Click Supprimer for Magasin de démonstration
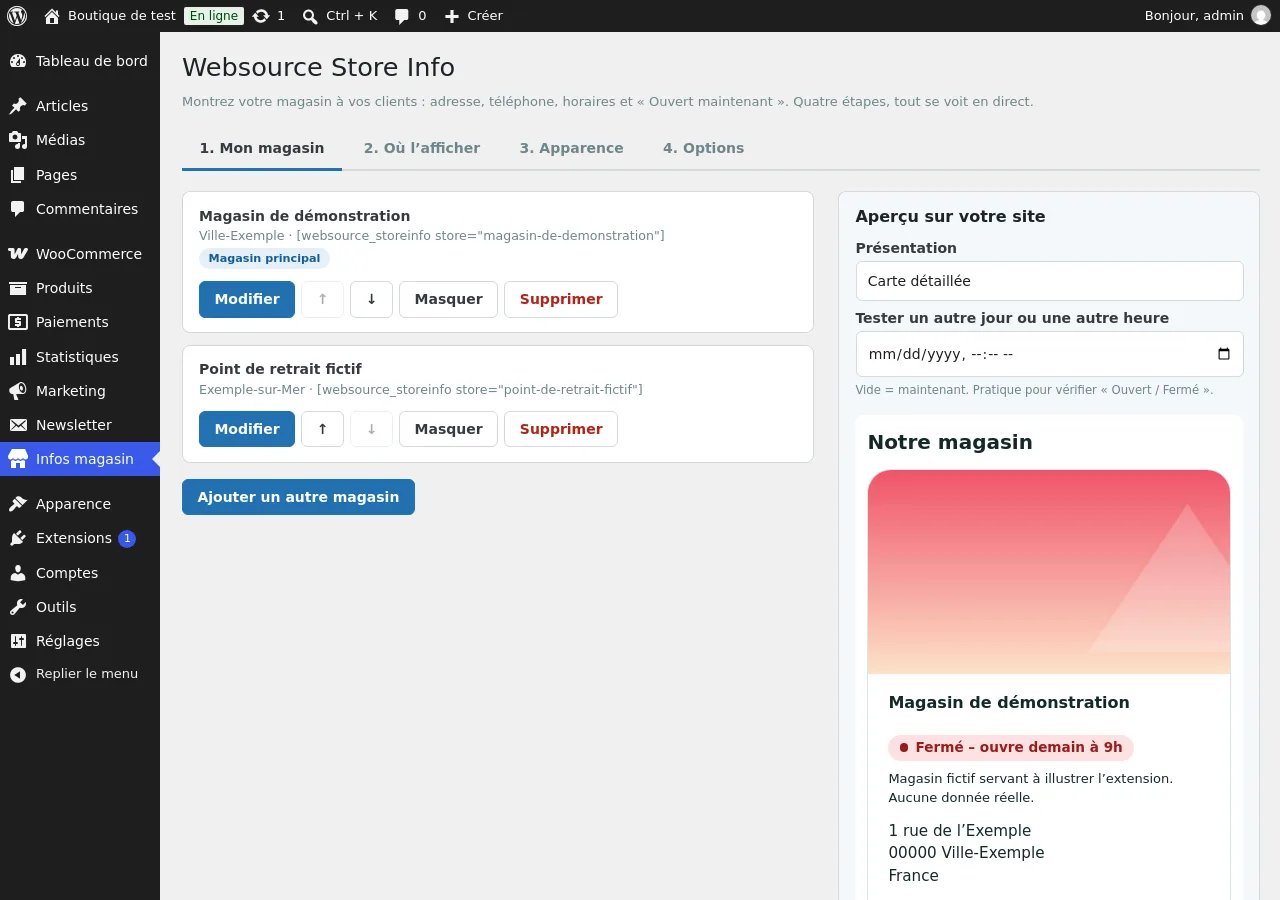 (561, 299)
